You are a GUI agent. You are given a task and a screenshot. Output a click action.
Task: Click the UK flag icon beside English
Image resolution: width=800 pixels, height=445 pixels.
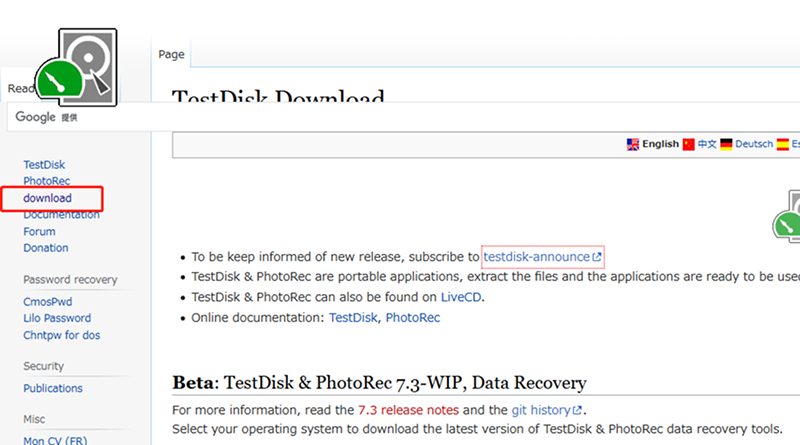(633, 144)
